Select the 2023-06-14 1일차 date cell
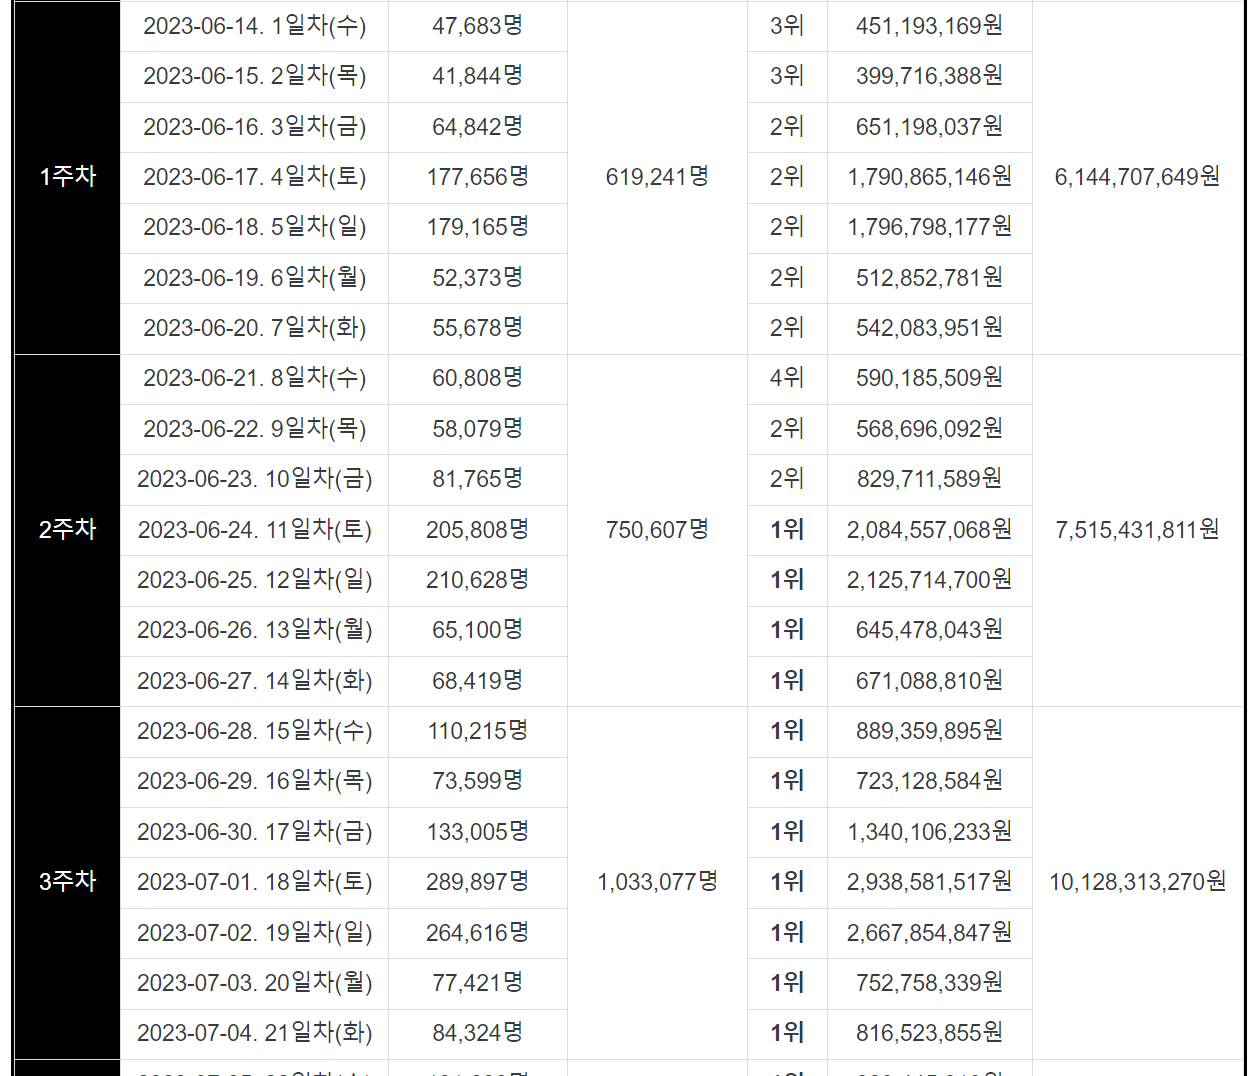Viewport: 1260px width, 1076px height. point(254,26)
